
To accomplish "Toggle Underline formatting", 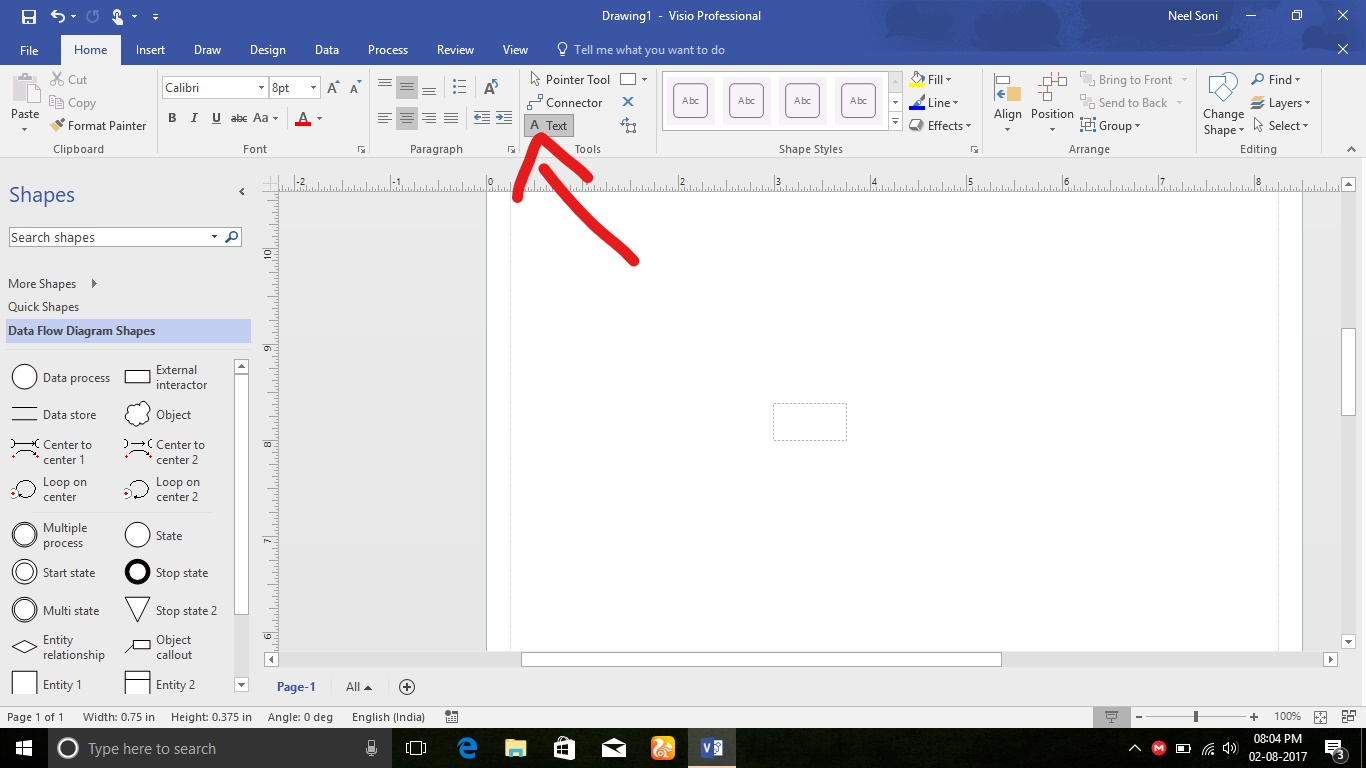I will point(215,118).
